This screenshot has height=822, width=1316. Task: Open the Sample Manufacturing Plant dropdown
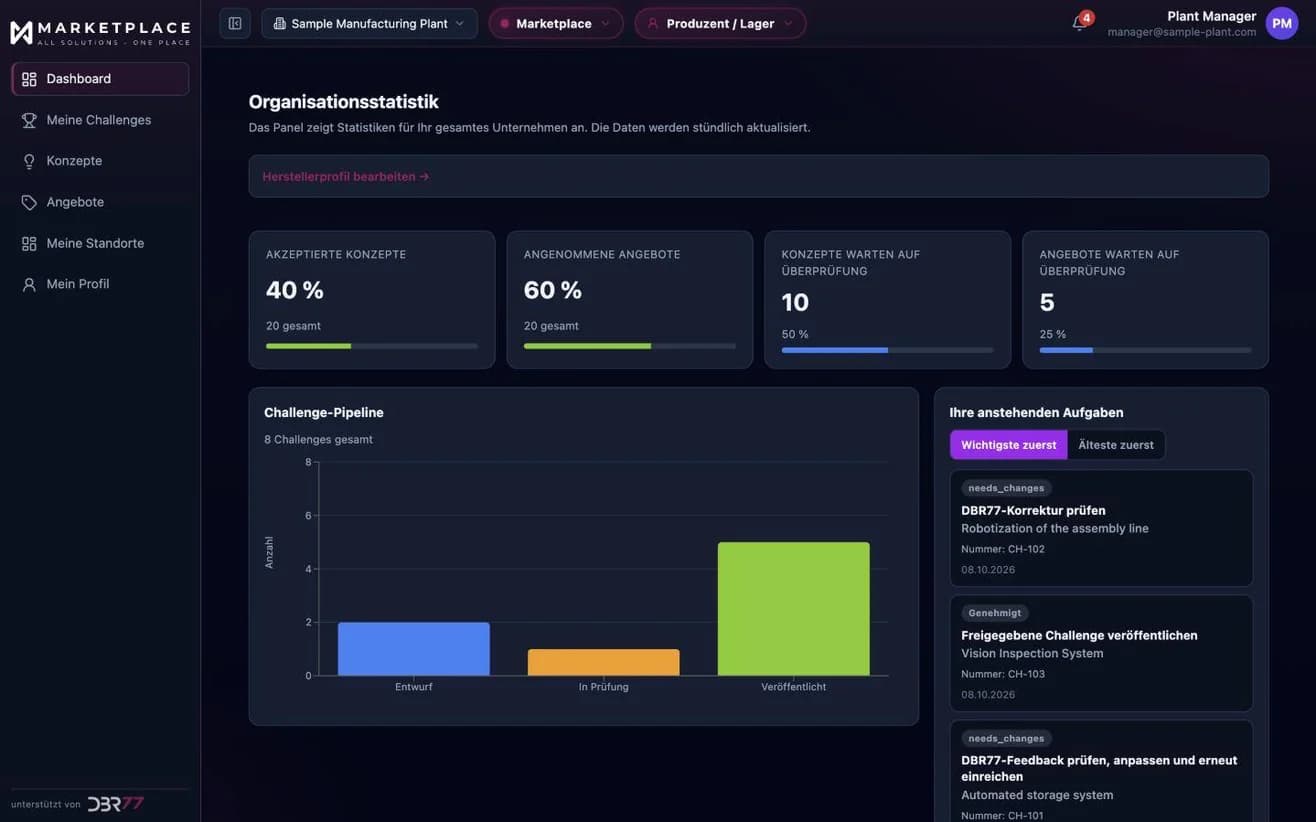(369, 23)
